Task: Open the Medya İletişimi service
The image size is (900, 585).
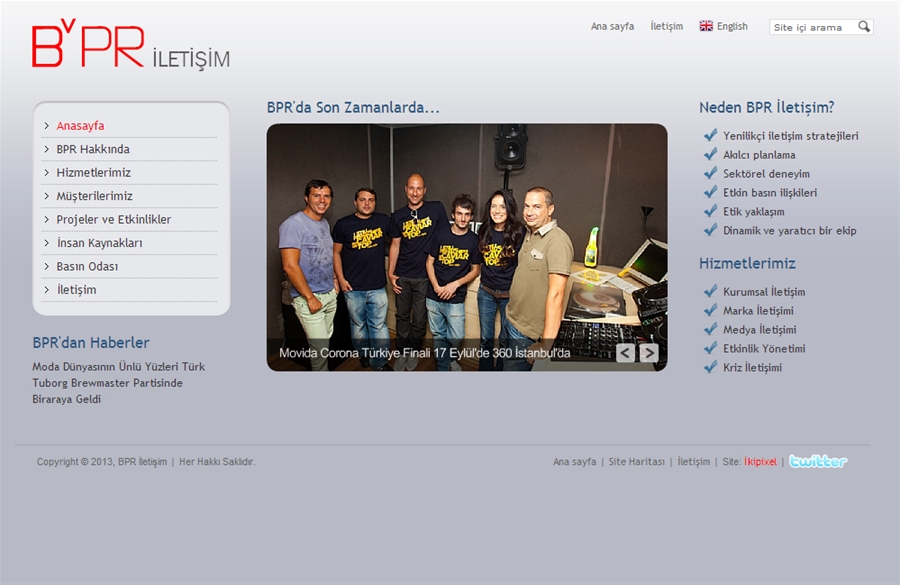Action: [x=759, y=330]
